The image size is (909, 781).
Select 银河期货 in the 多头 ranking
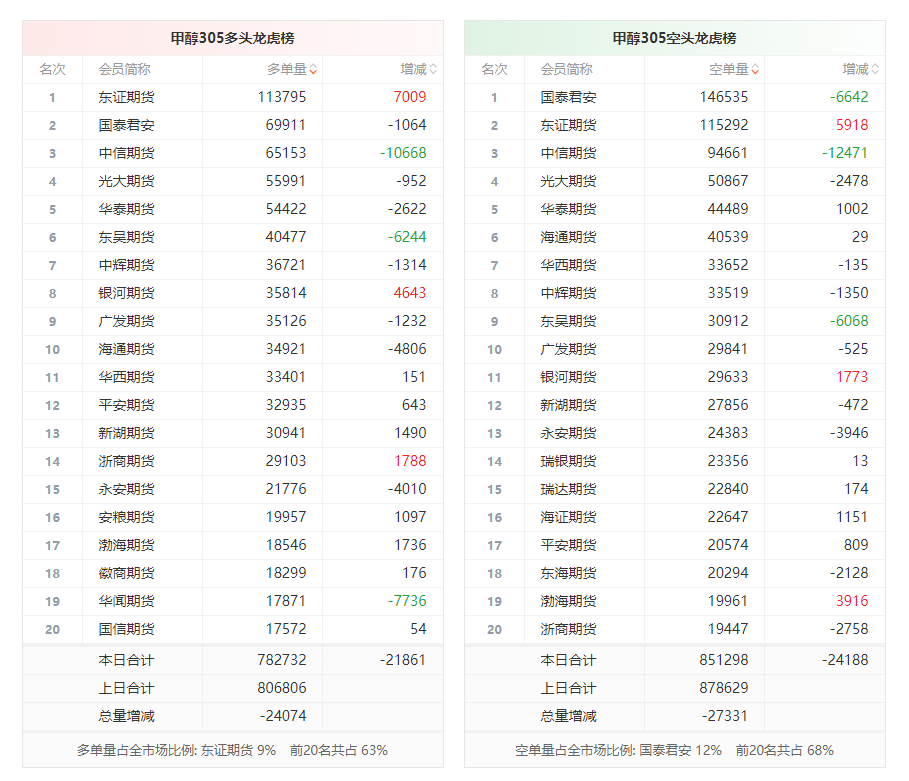(126, 293)
